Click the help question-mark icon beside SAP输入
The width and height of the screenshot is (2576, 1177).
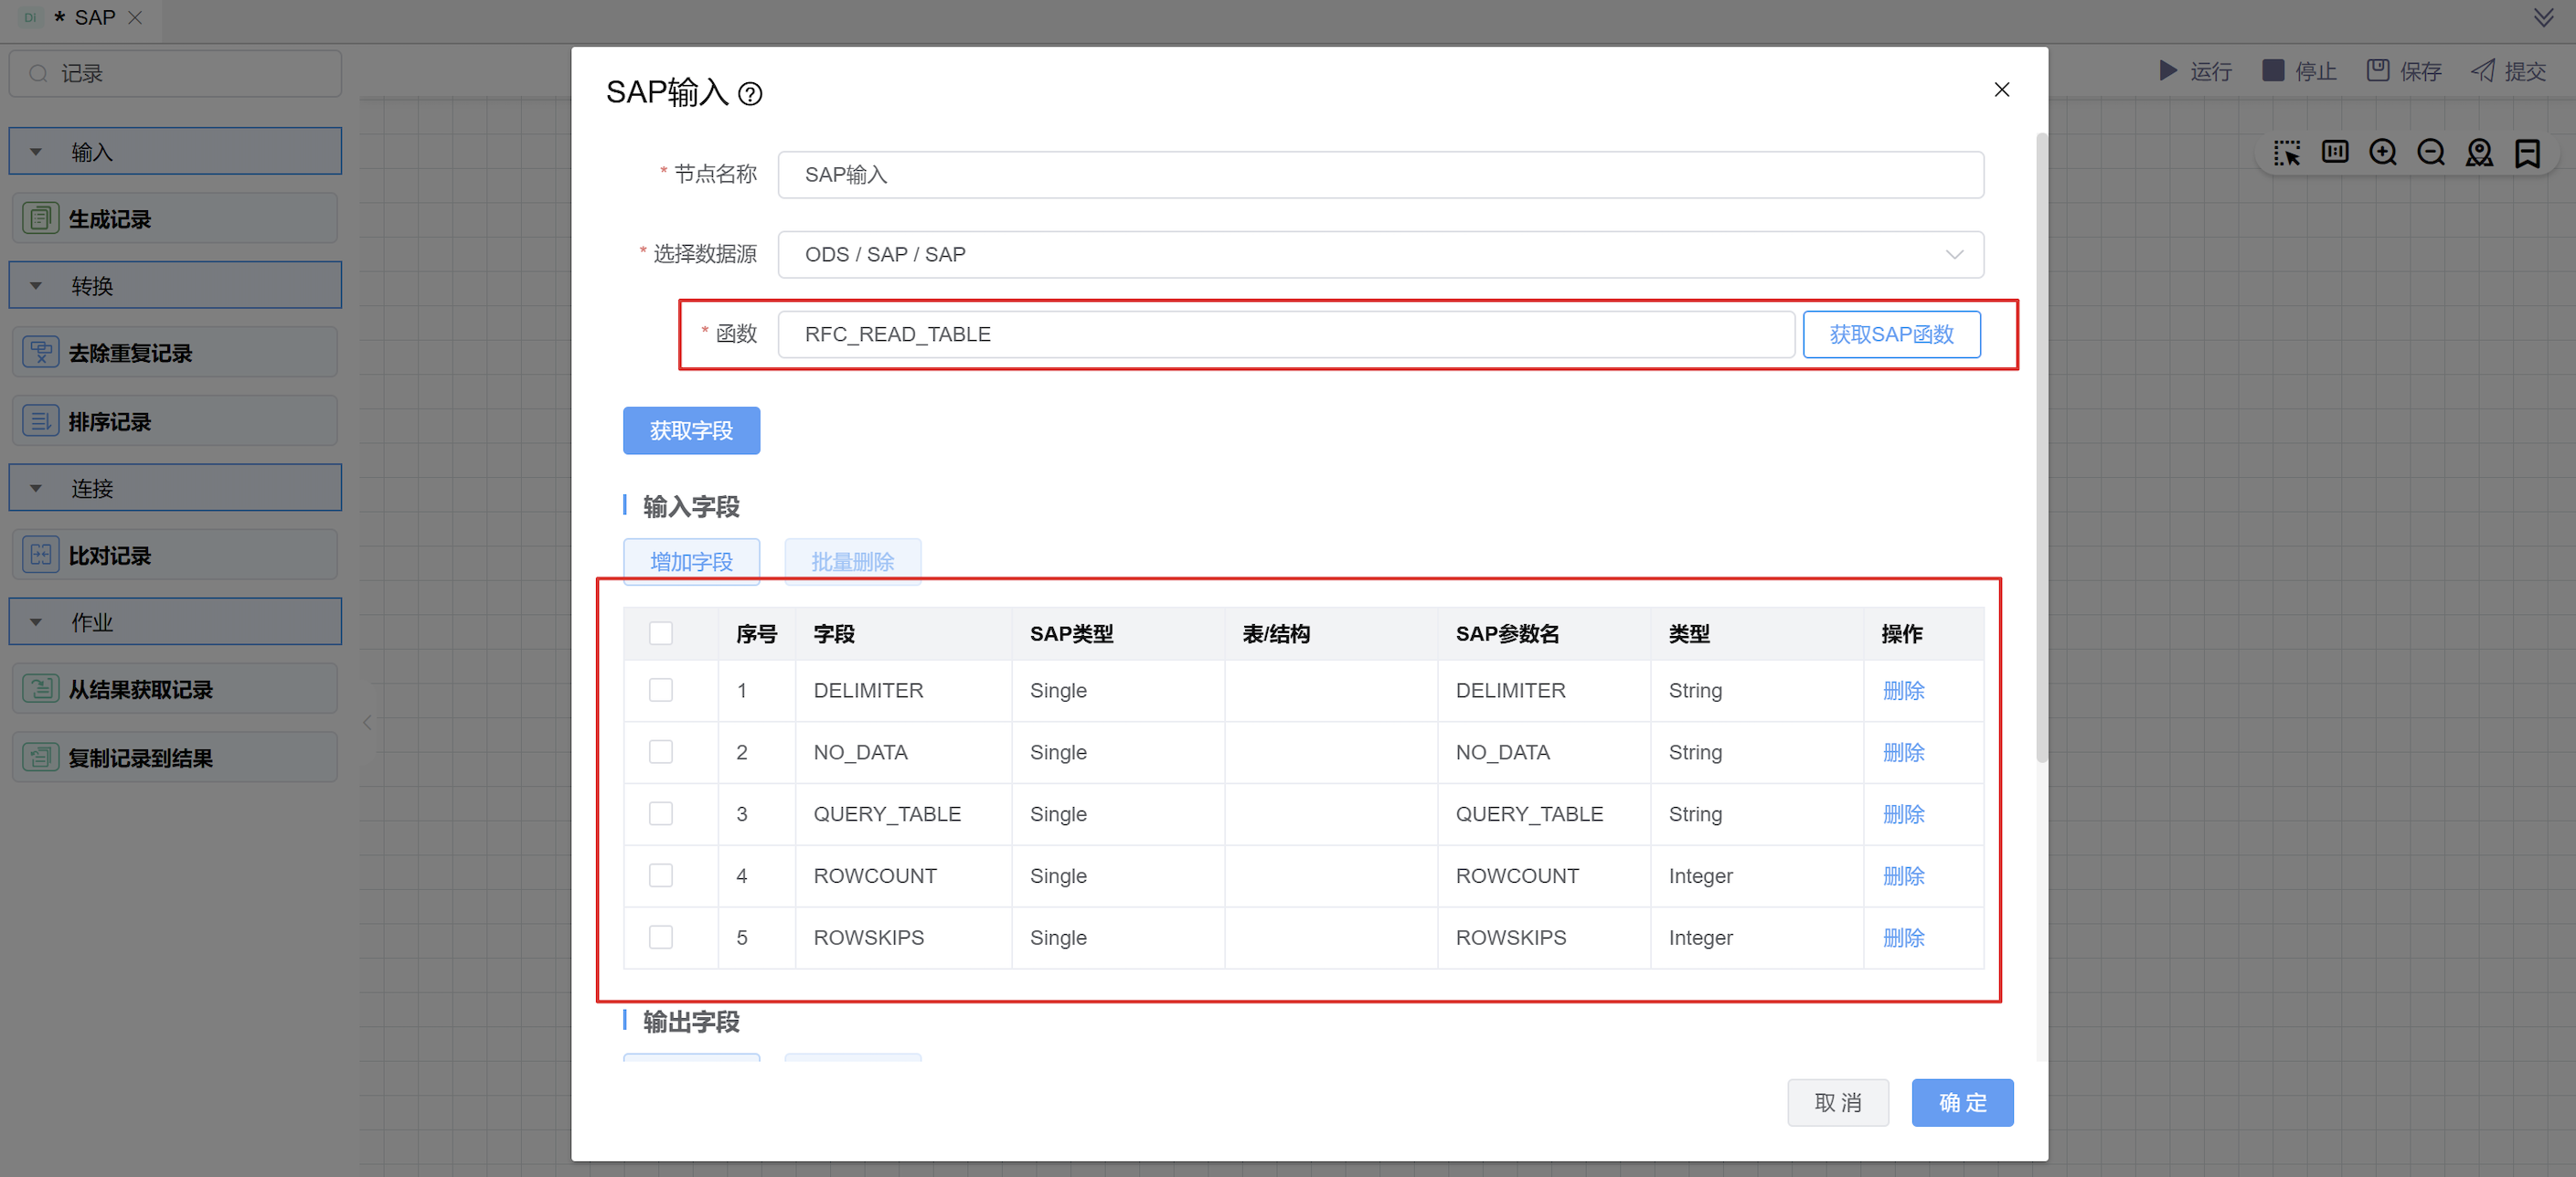pyautogui.click(x=749, y=94)
